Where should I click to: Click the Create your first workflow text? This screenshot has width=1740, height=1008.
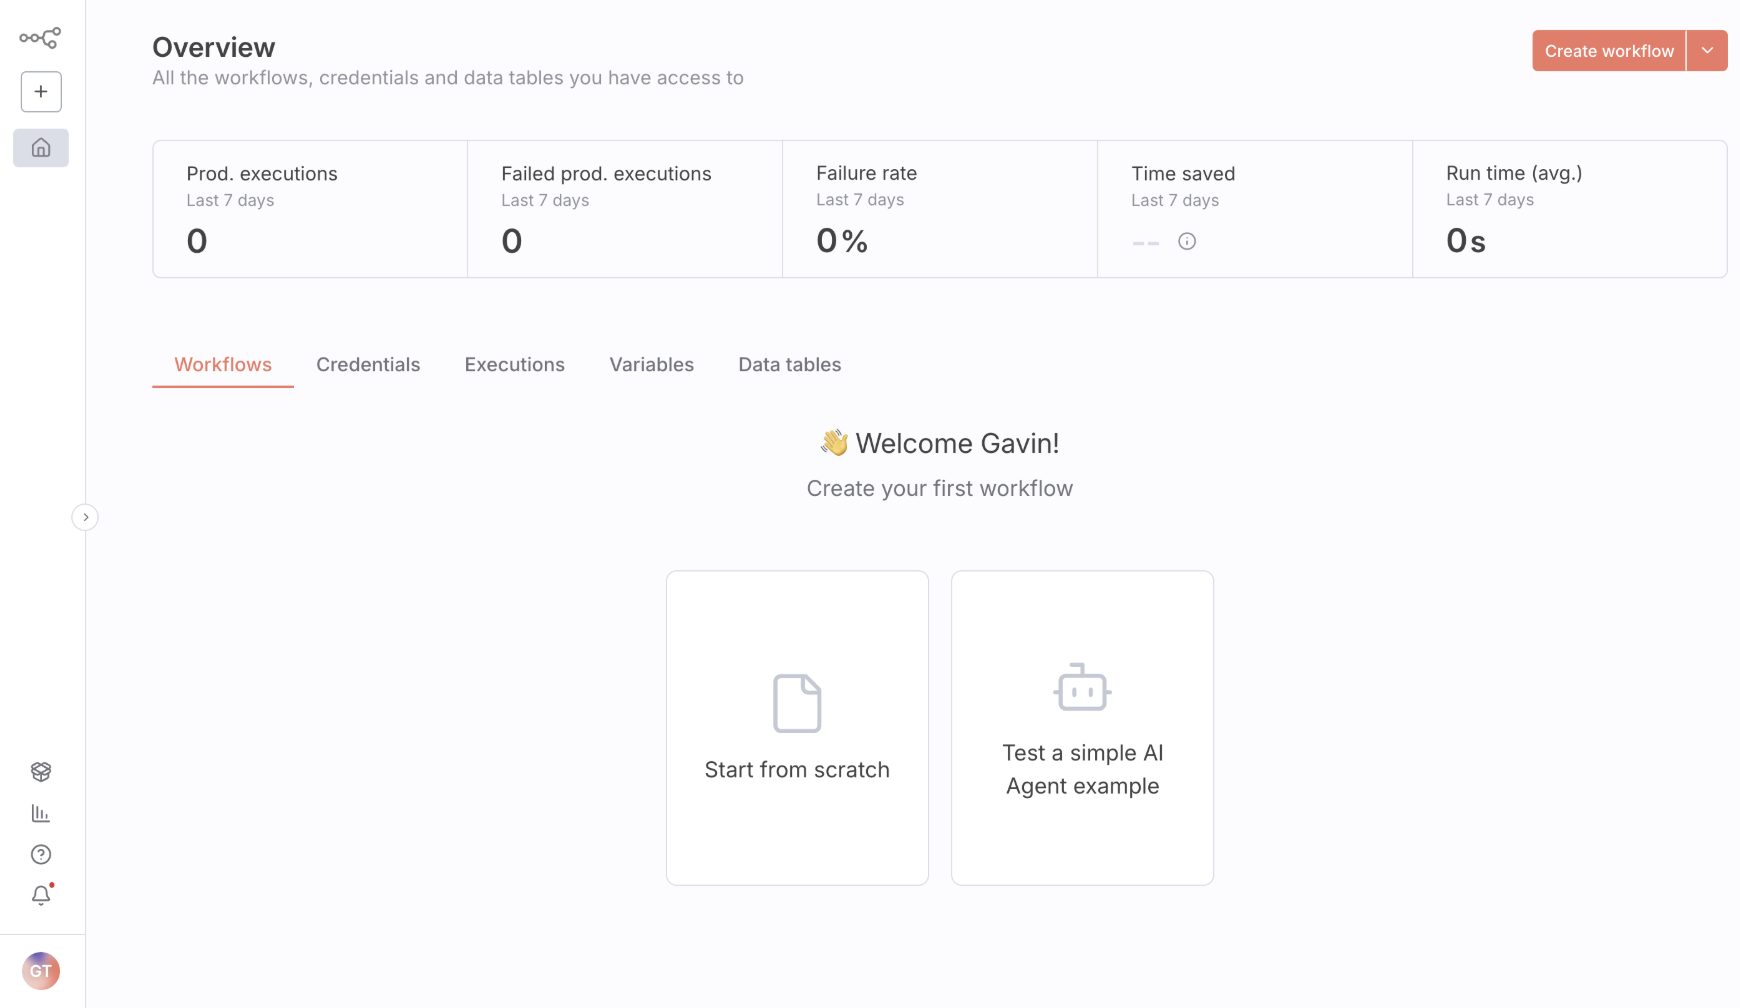940,489
